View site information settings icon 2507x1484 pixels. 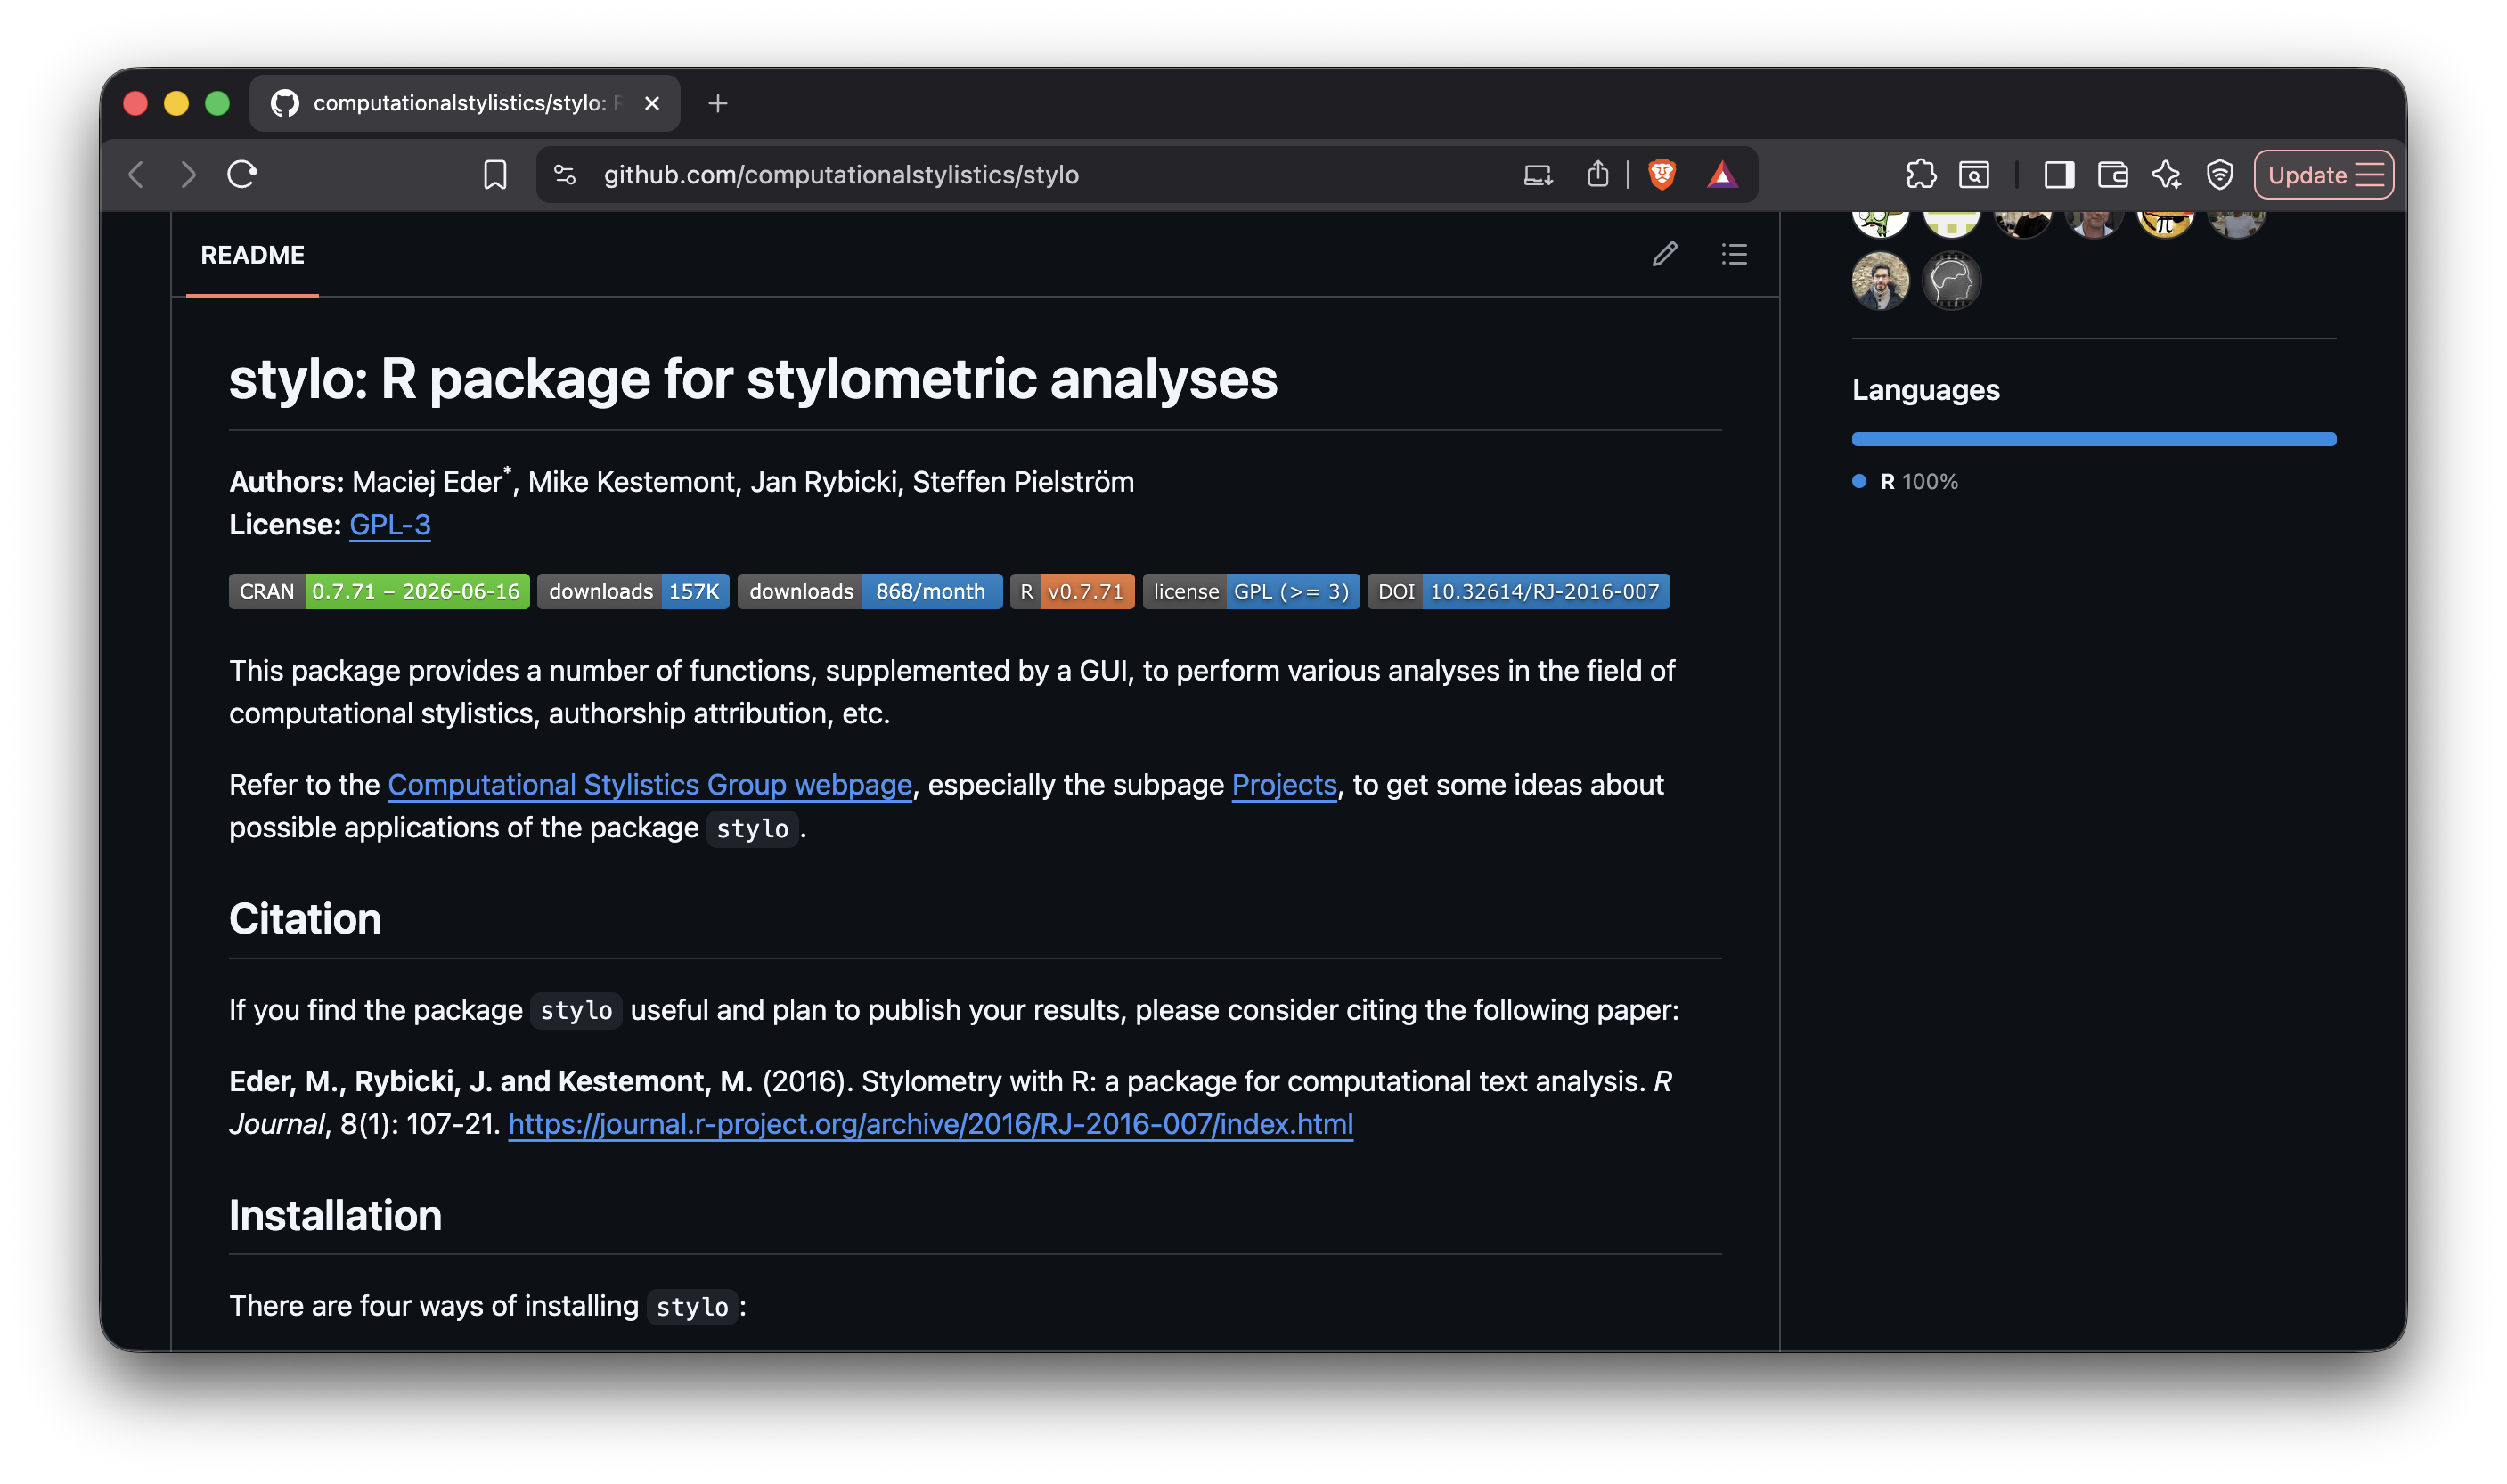[565, 175]
